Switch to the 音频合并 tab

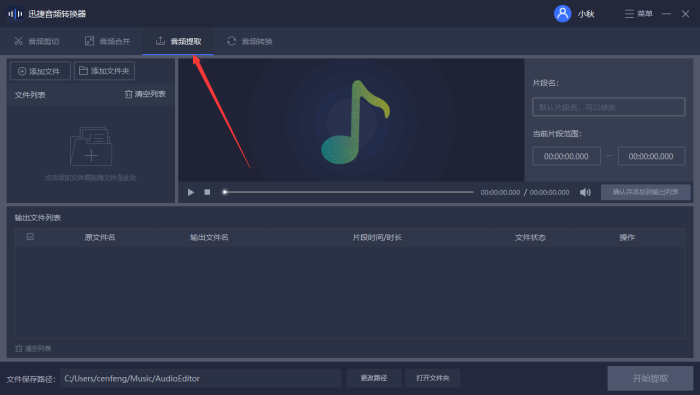pyautogui.click(x=108, y=42)
